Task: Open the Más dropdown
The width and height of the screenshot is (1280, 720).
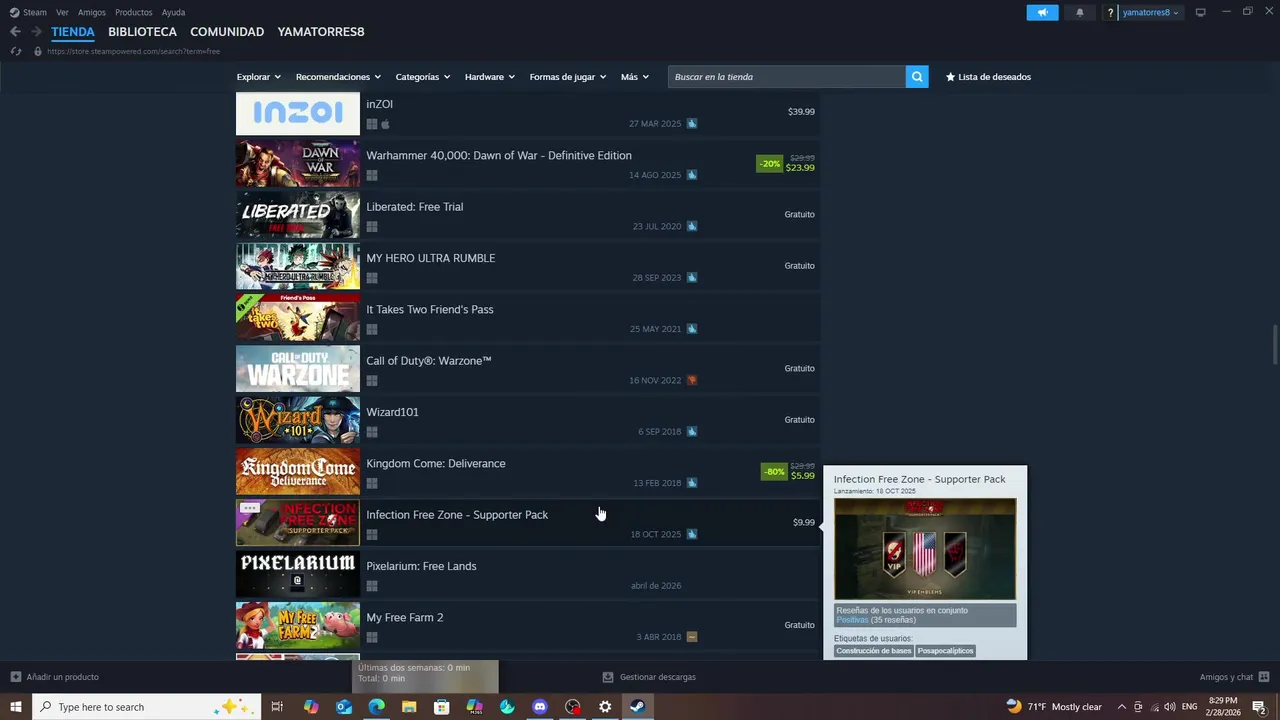Action: (635, 77)
